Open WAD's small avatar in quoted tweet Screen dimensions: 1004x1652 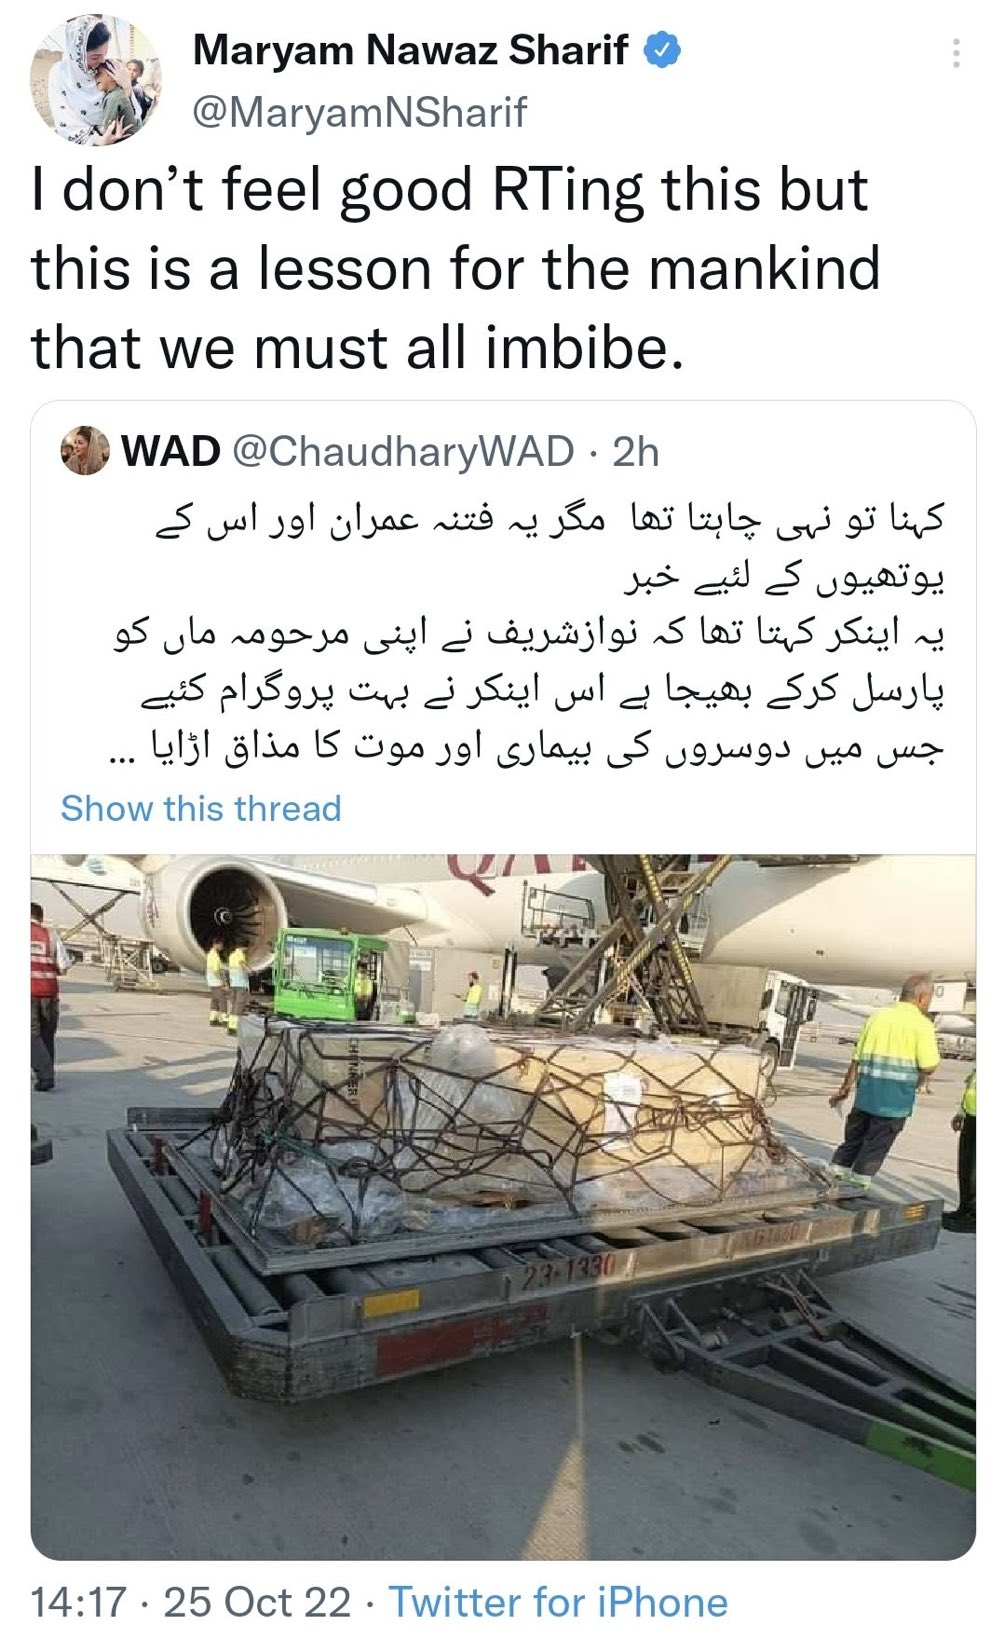click(x=85, y=451)
